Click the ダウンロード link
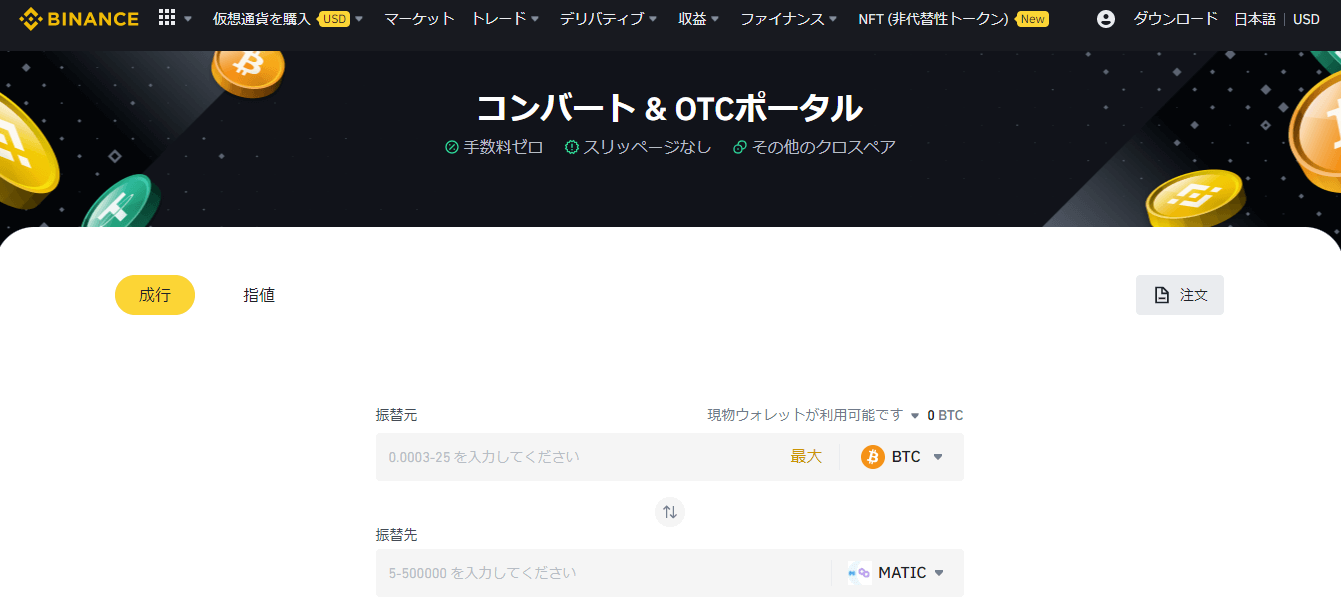The width and height of the screenshot is (1341, 599). (1175, 18)
